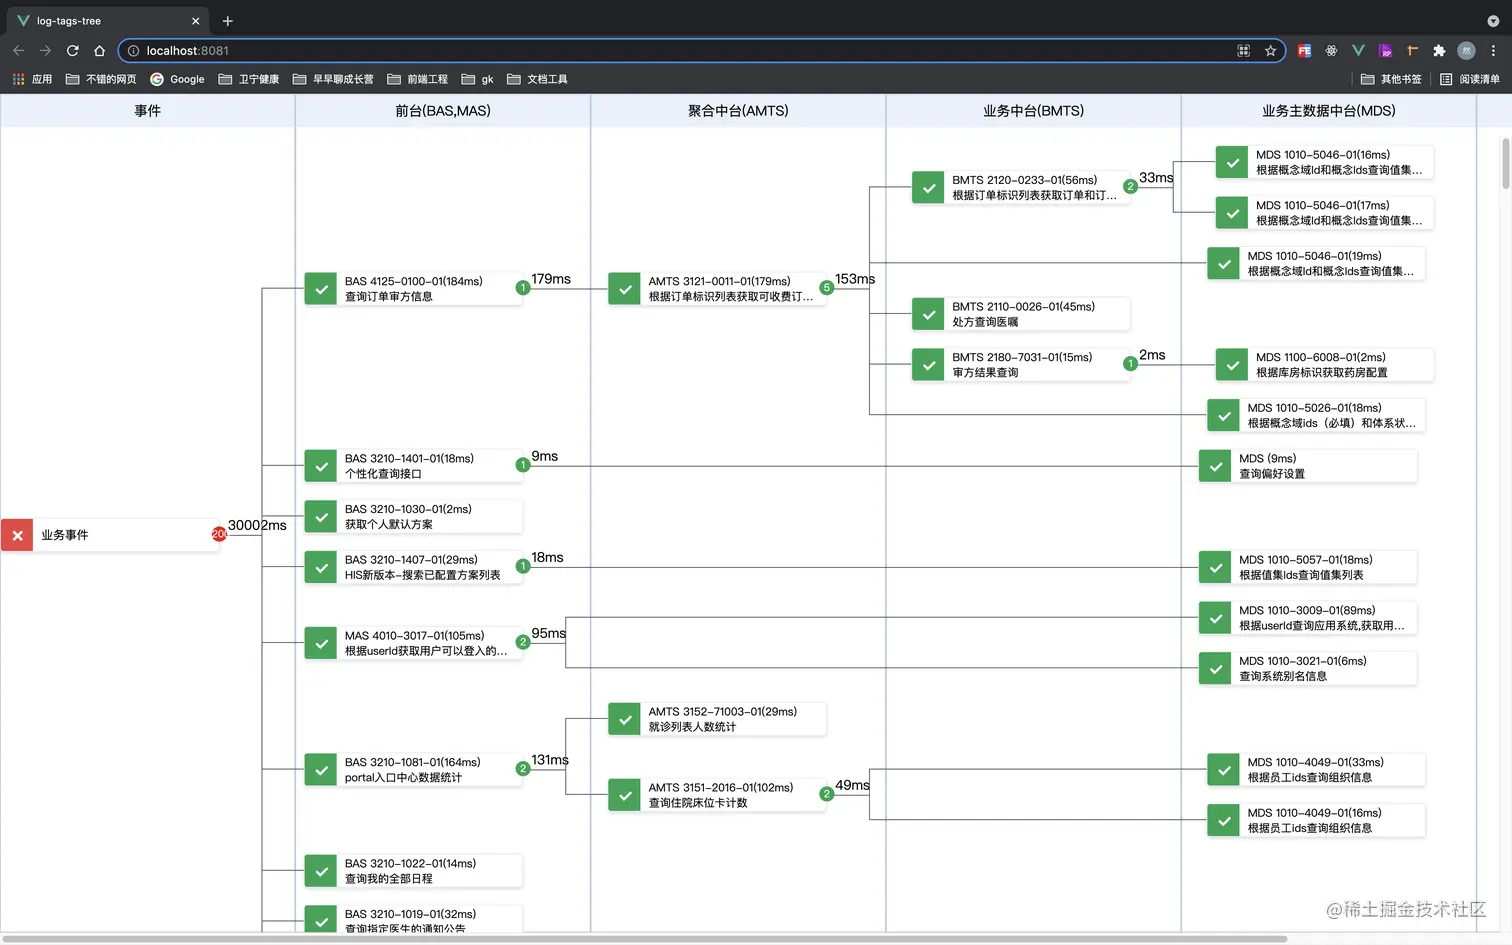
Task: Toggle badge 2 on MAS 4010-3017-01 node
Action: click(522, 642)
